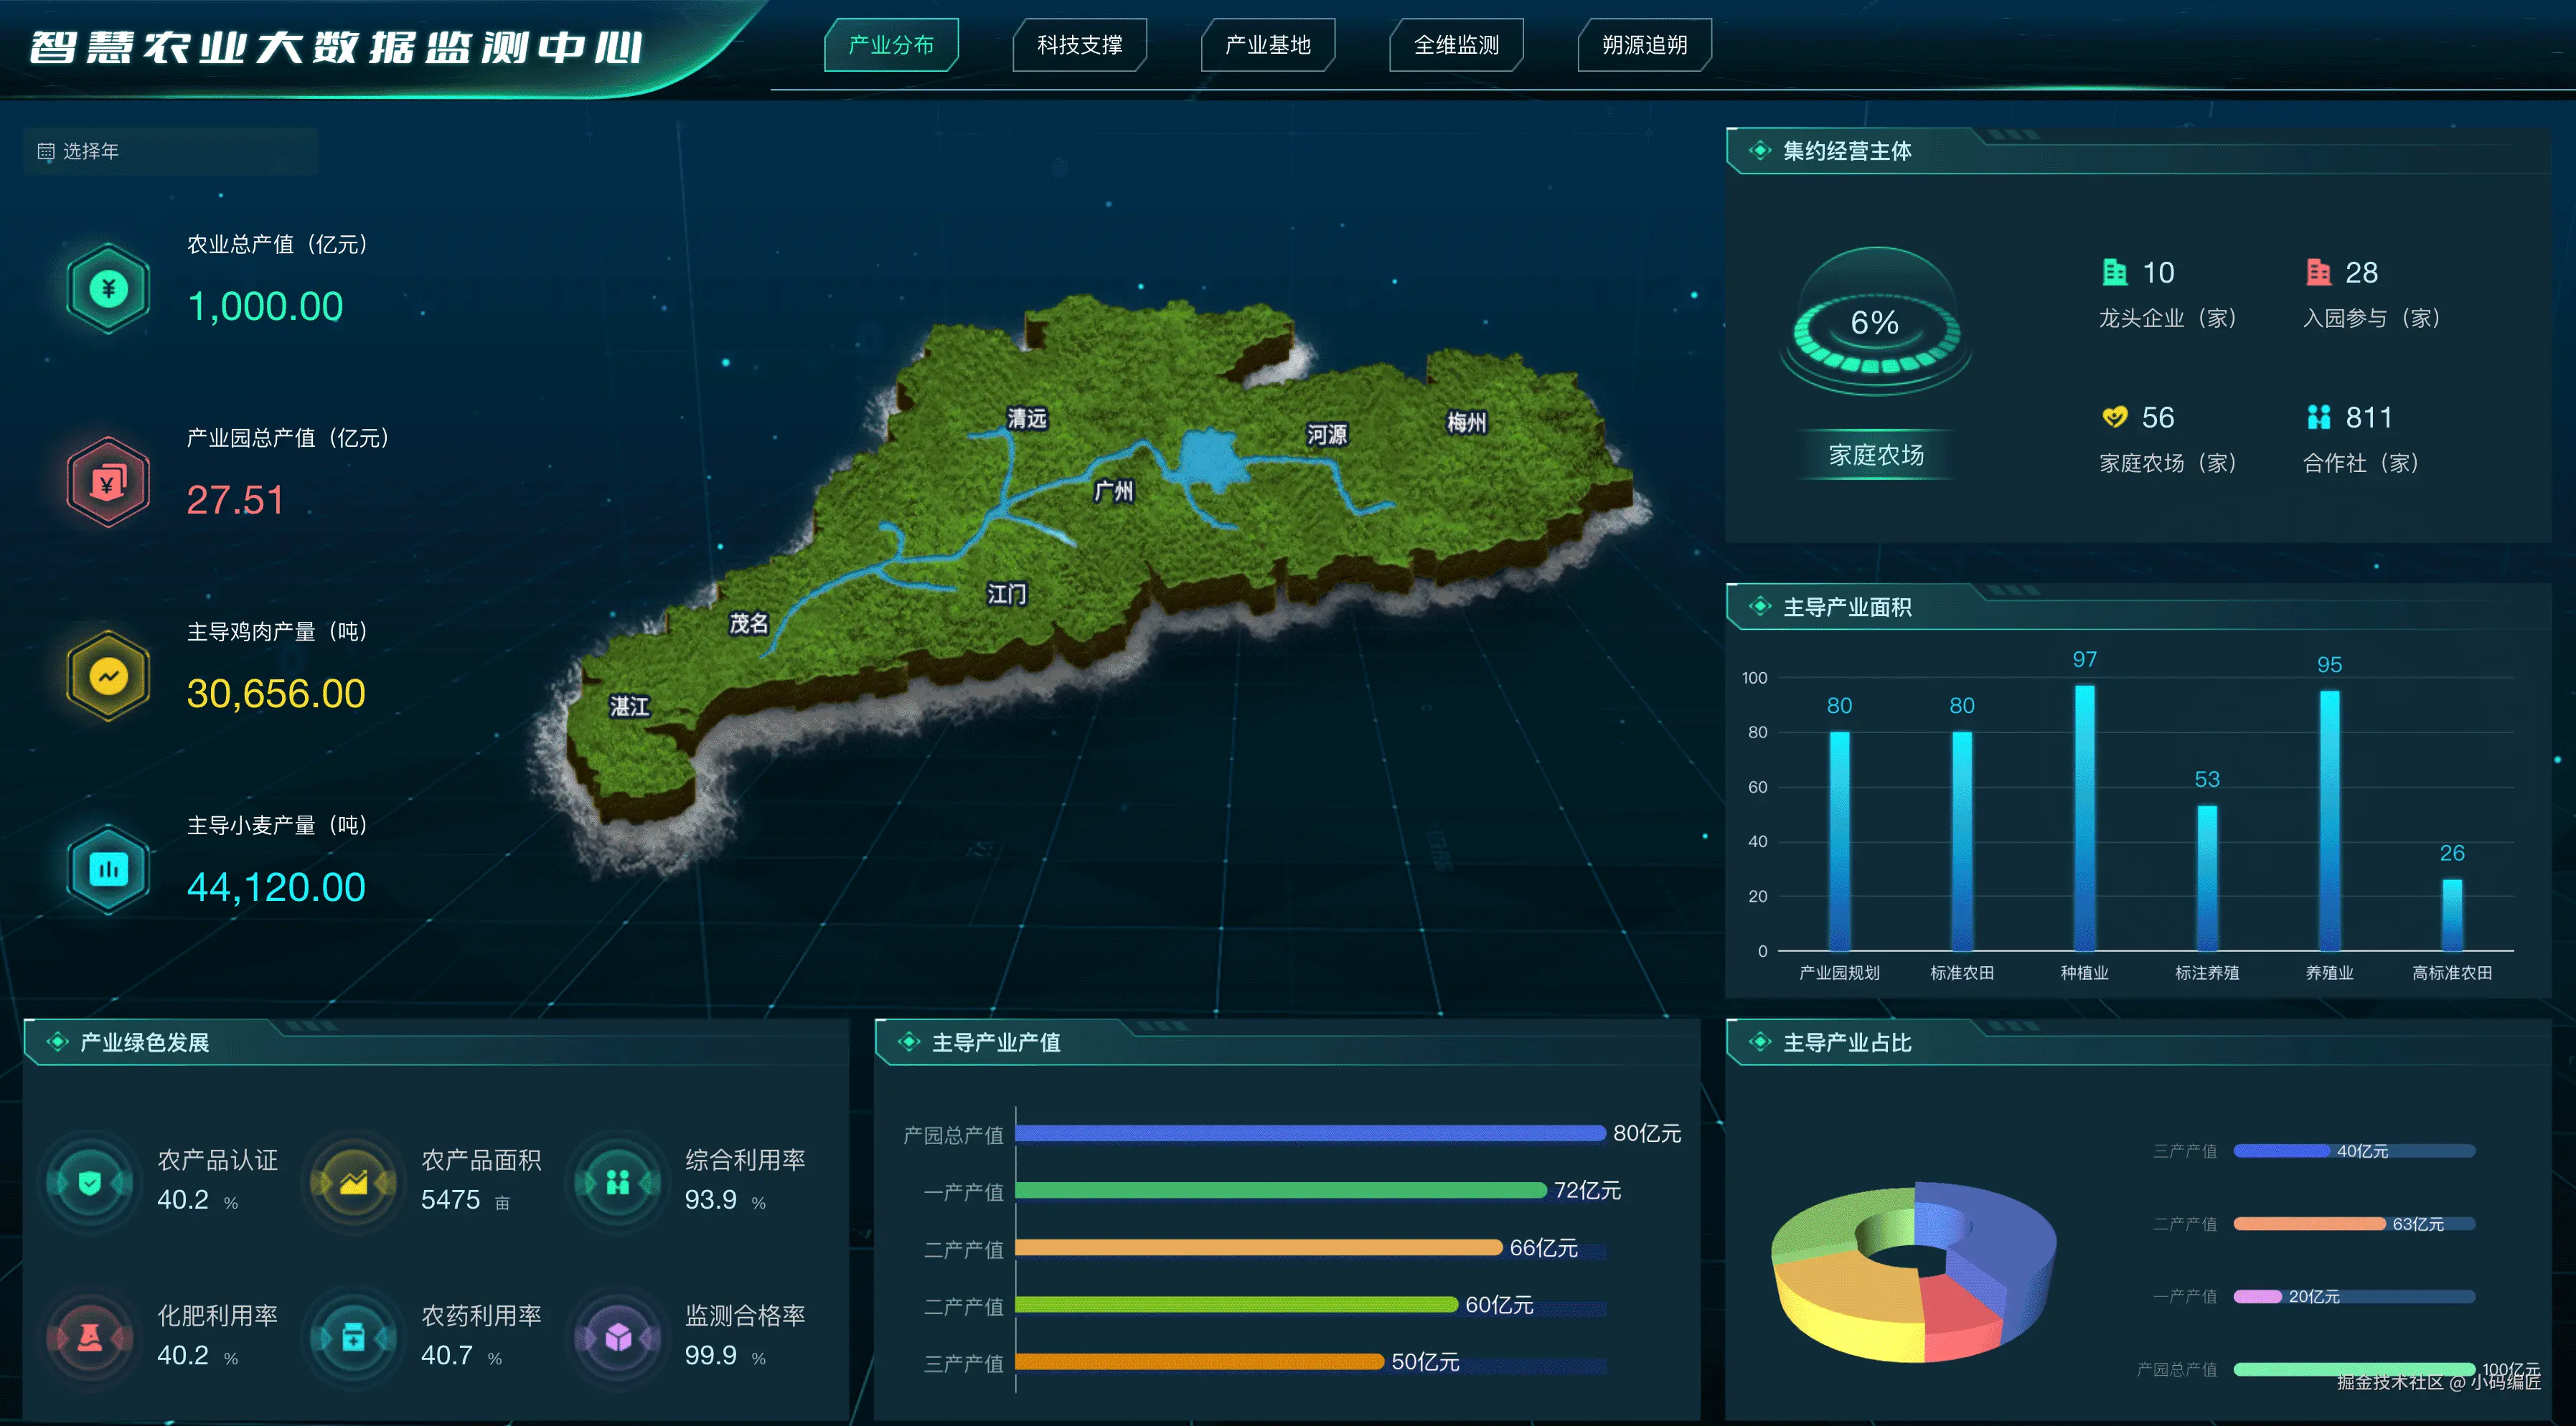Open the 科技支撑 tab
This screenshot has height=1426, width=2576.
1079,45
